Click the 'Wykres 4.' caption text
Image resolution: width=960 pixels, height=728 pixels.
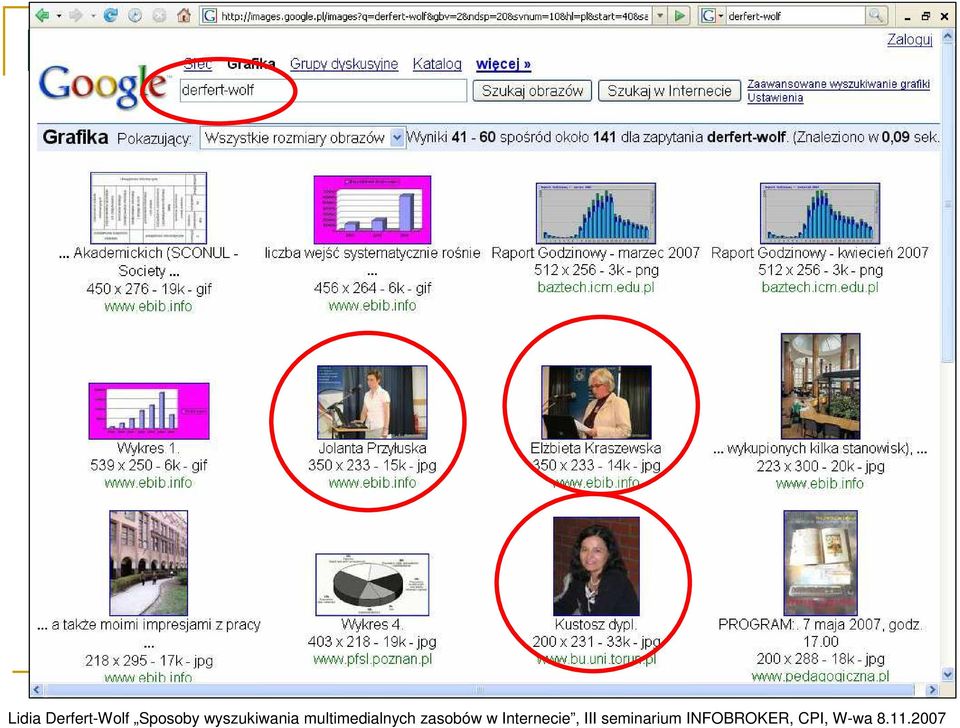click(372, 625)
